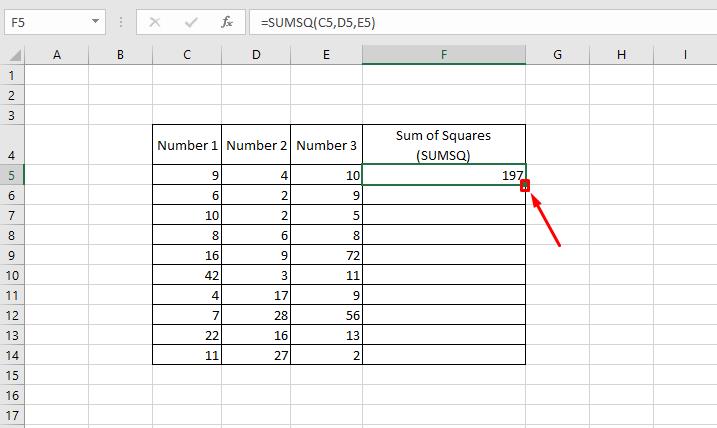Select column A header
The height and width of the screenshot is (428, 717).
[57, 55]
